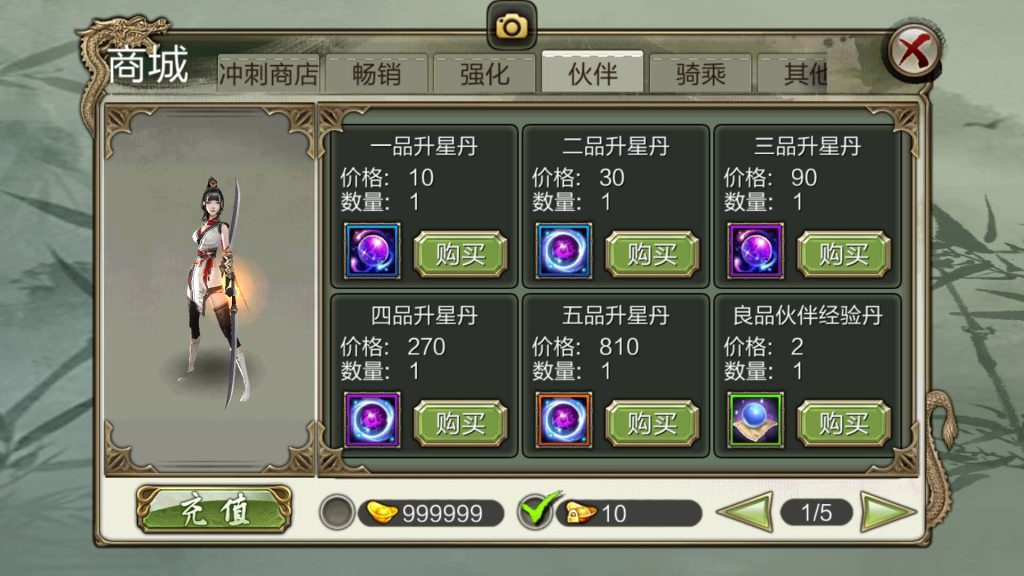Select the 四品升星丹 item icon

372,420
